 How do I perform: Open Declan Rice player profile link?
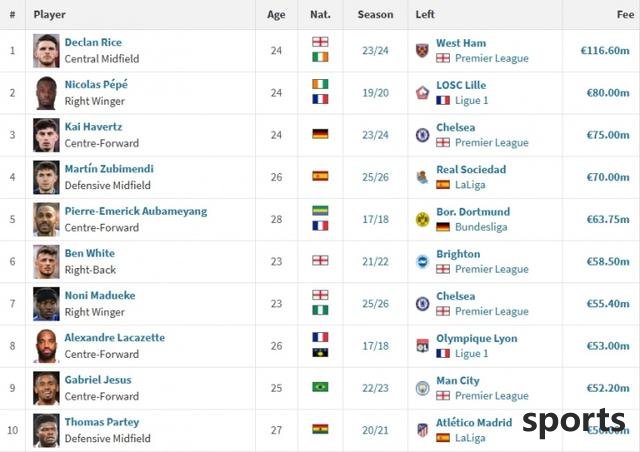(93, 42)
